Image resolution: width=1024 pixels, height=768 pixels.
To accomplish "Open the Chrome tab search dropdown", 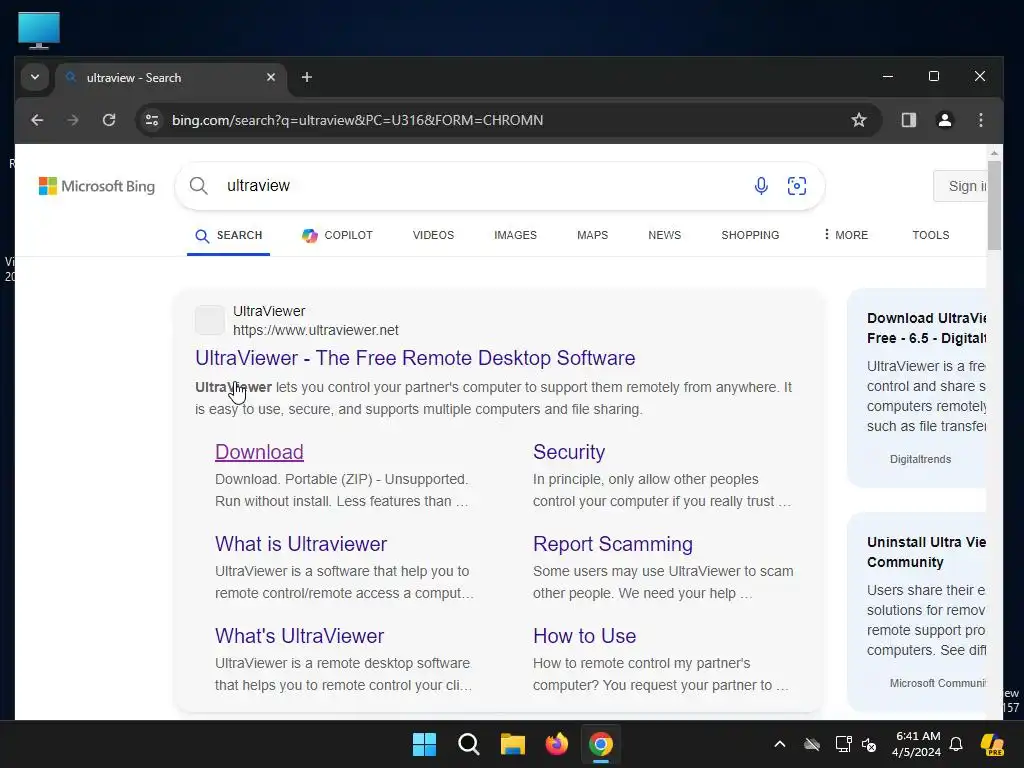I will [x=35, y=77].
